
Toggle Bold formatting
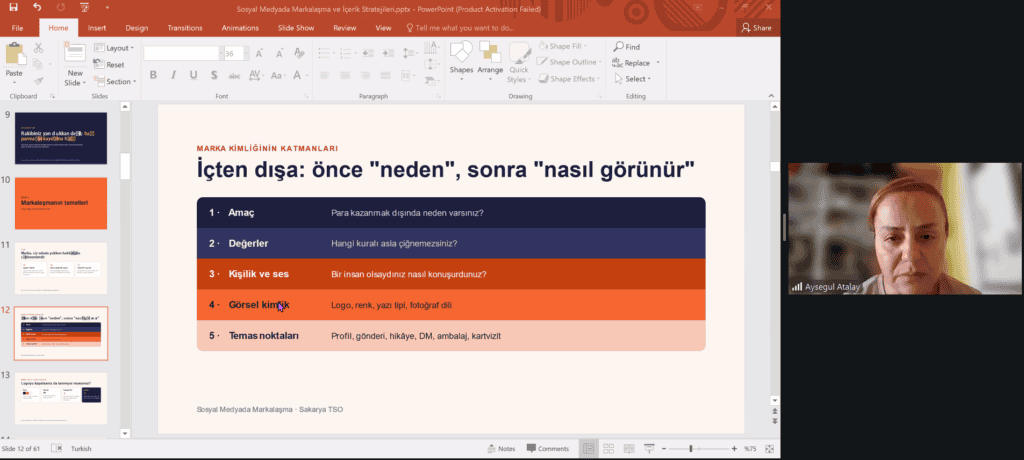153,75
